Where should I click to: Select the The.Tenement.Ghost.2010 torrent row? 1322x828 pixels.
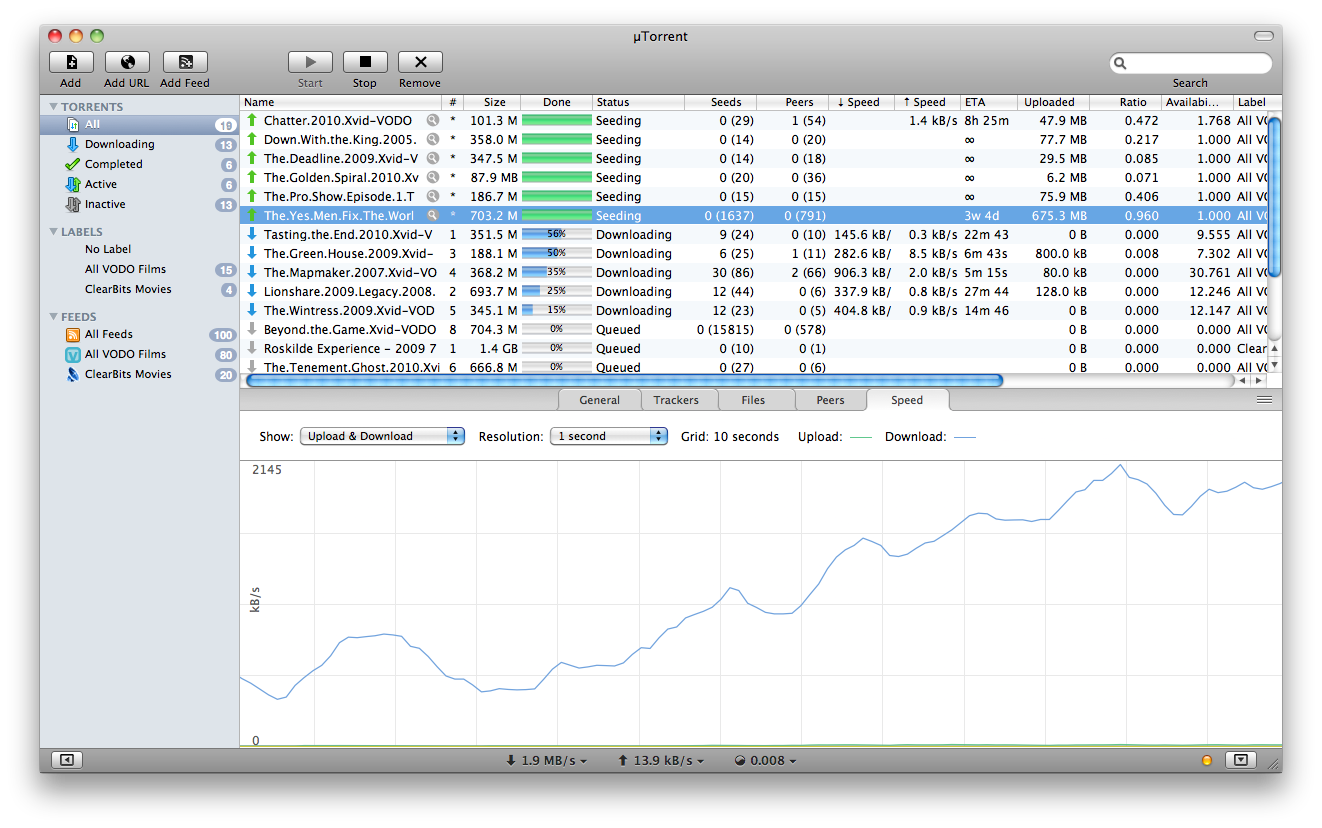click(x=753, y=367)
